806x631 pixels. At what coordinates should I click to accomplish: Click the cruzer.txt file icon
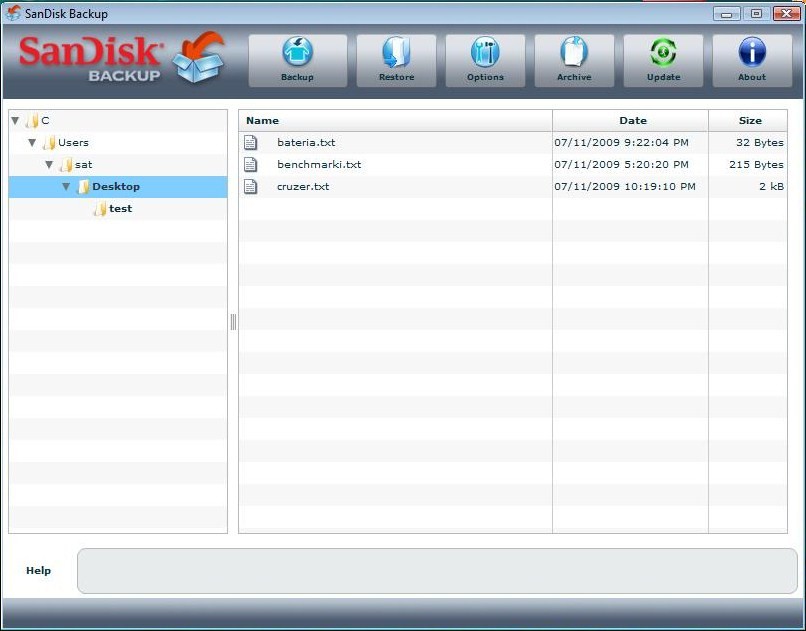(x=250, y=187)
